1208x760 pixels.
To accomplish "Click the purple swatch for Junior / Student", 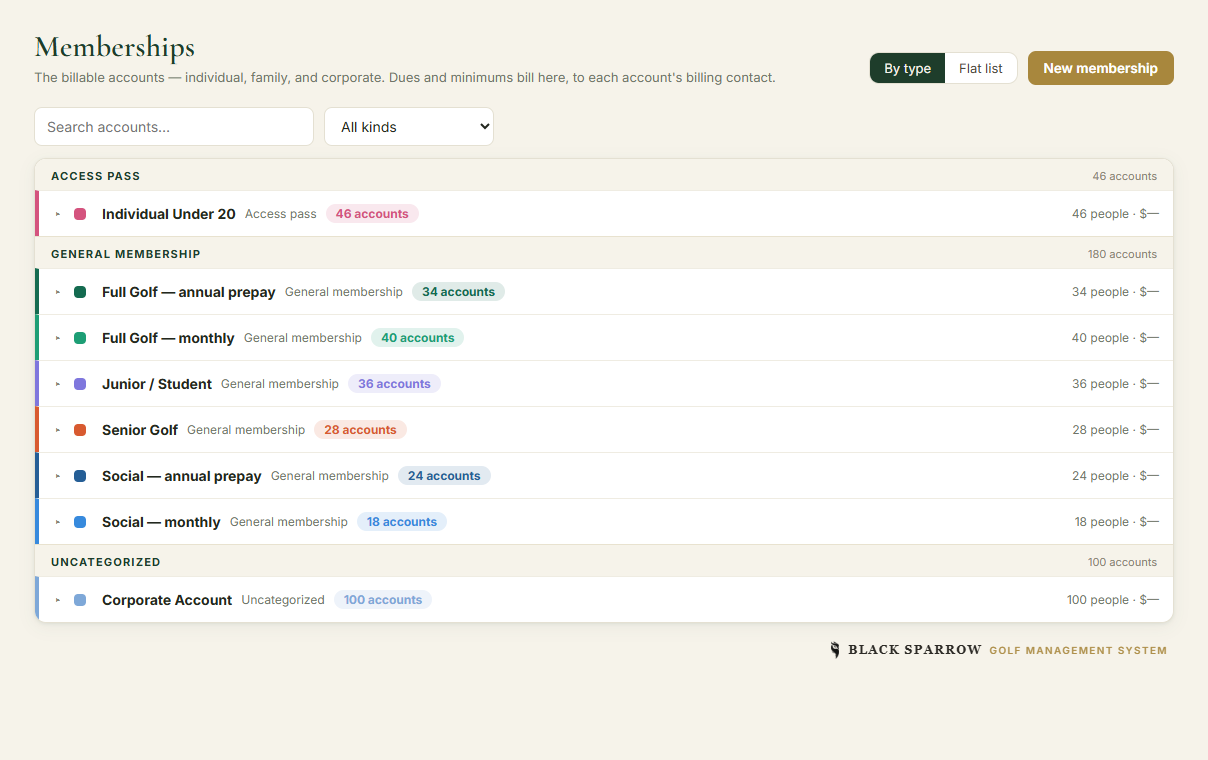I will coord(80,384).
